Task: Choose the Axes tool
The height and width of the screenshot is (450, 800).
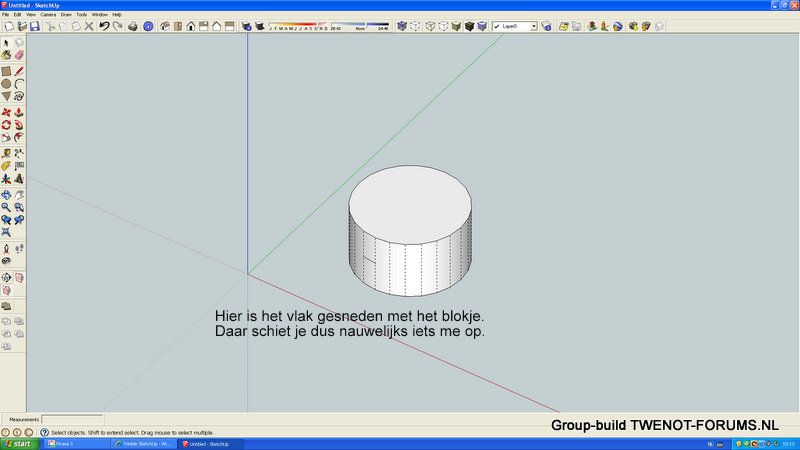Action: coord(6,179)
